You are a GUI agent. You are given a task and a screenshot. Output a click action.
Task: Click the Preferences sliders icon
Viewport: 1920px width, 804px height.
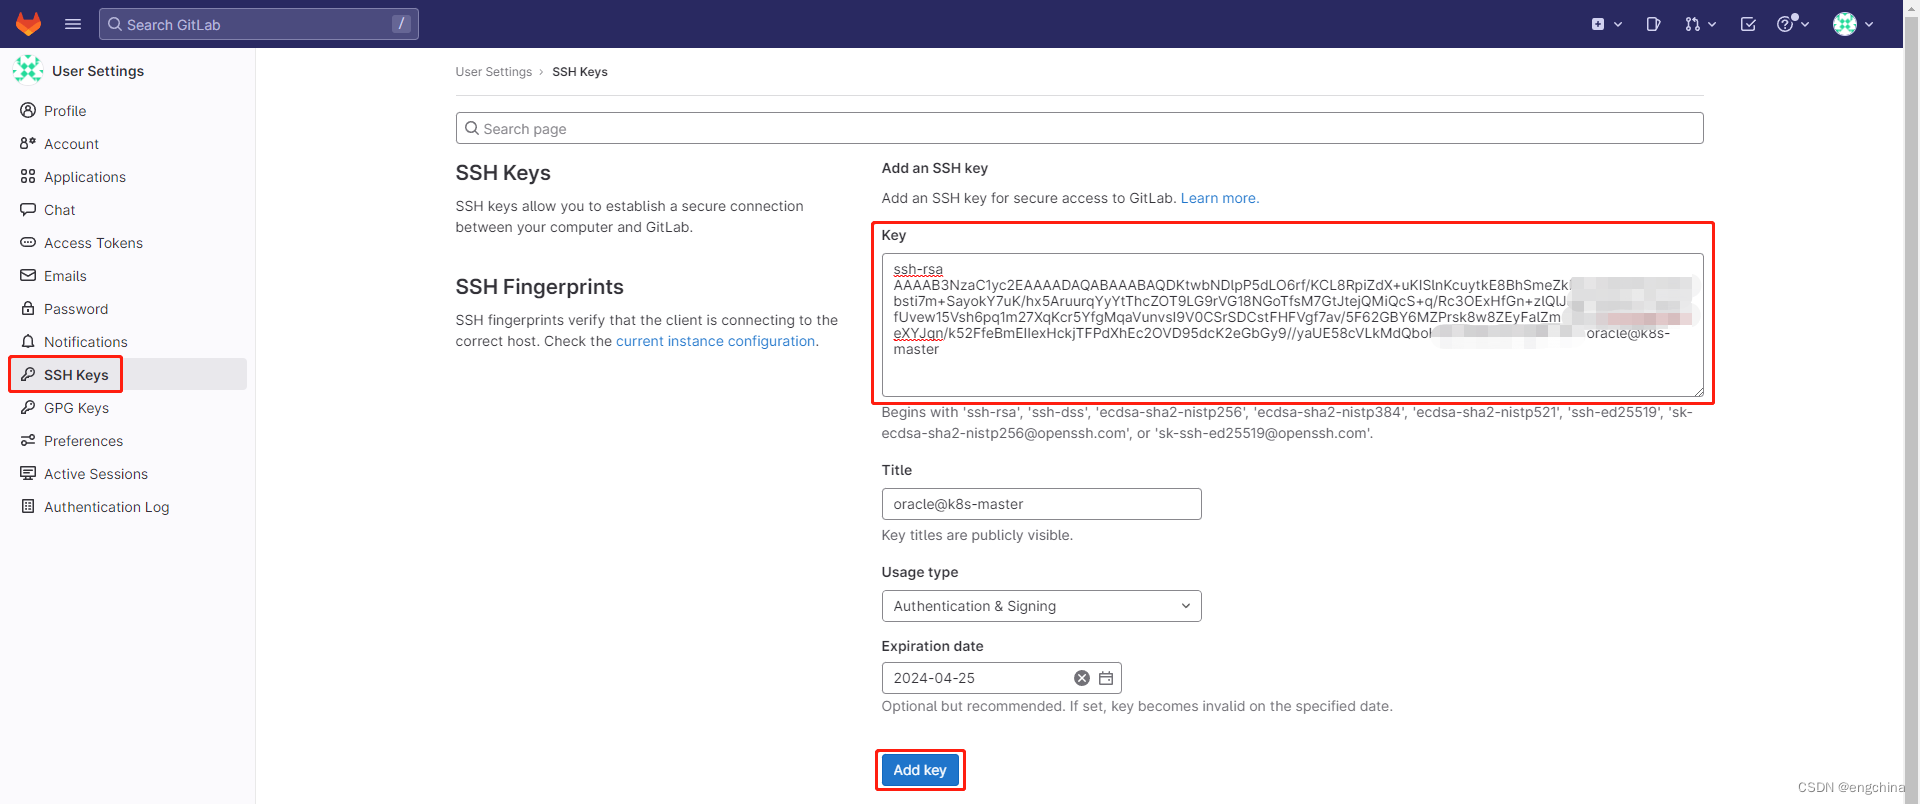tap(28, 440)
